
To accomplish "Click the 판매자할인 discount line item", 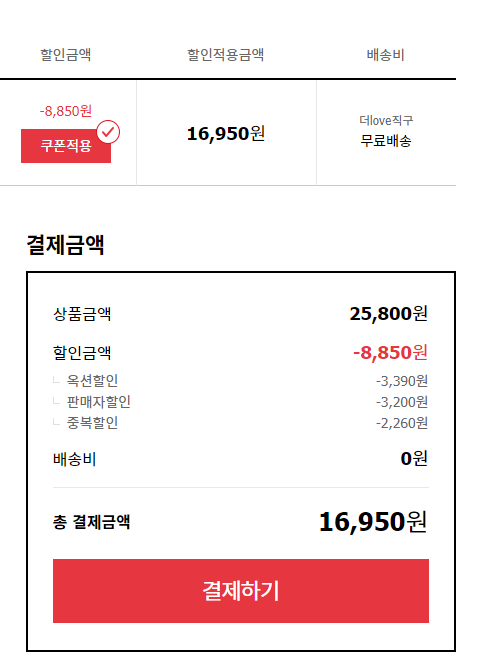I will coord(98,402).
